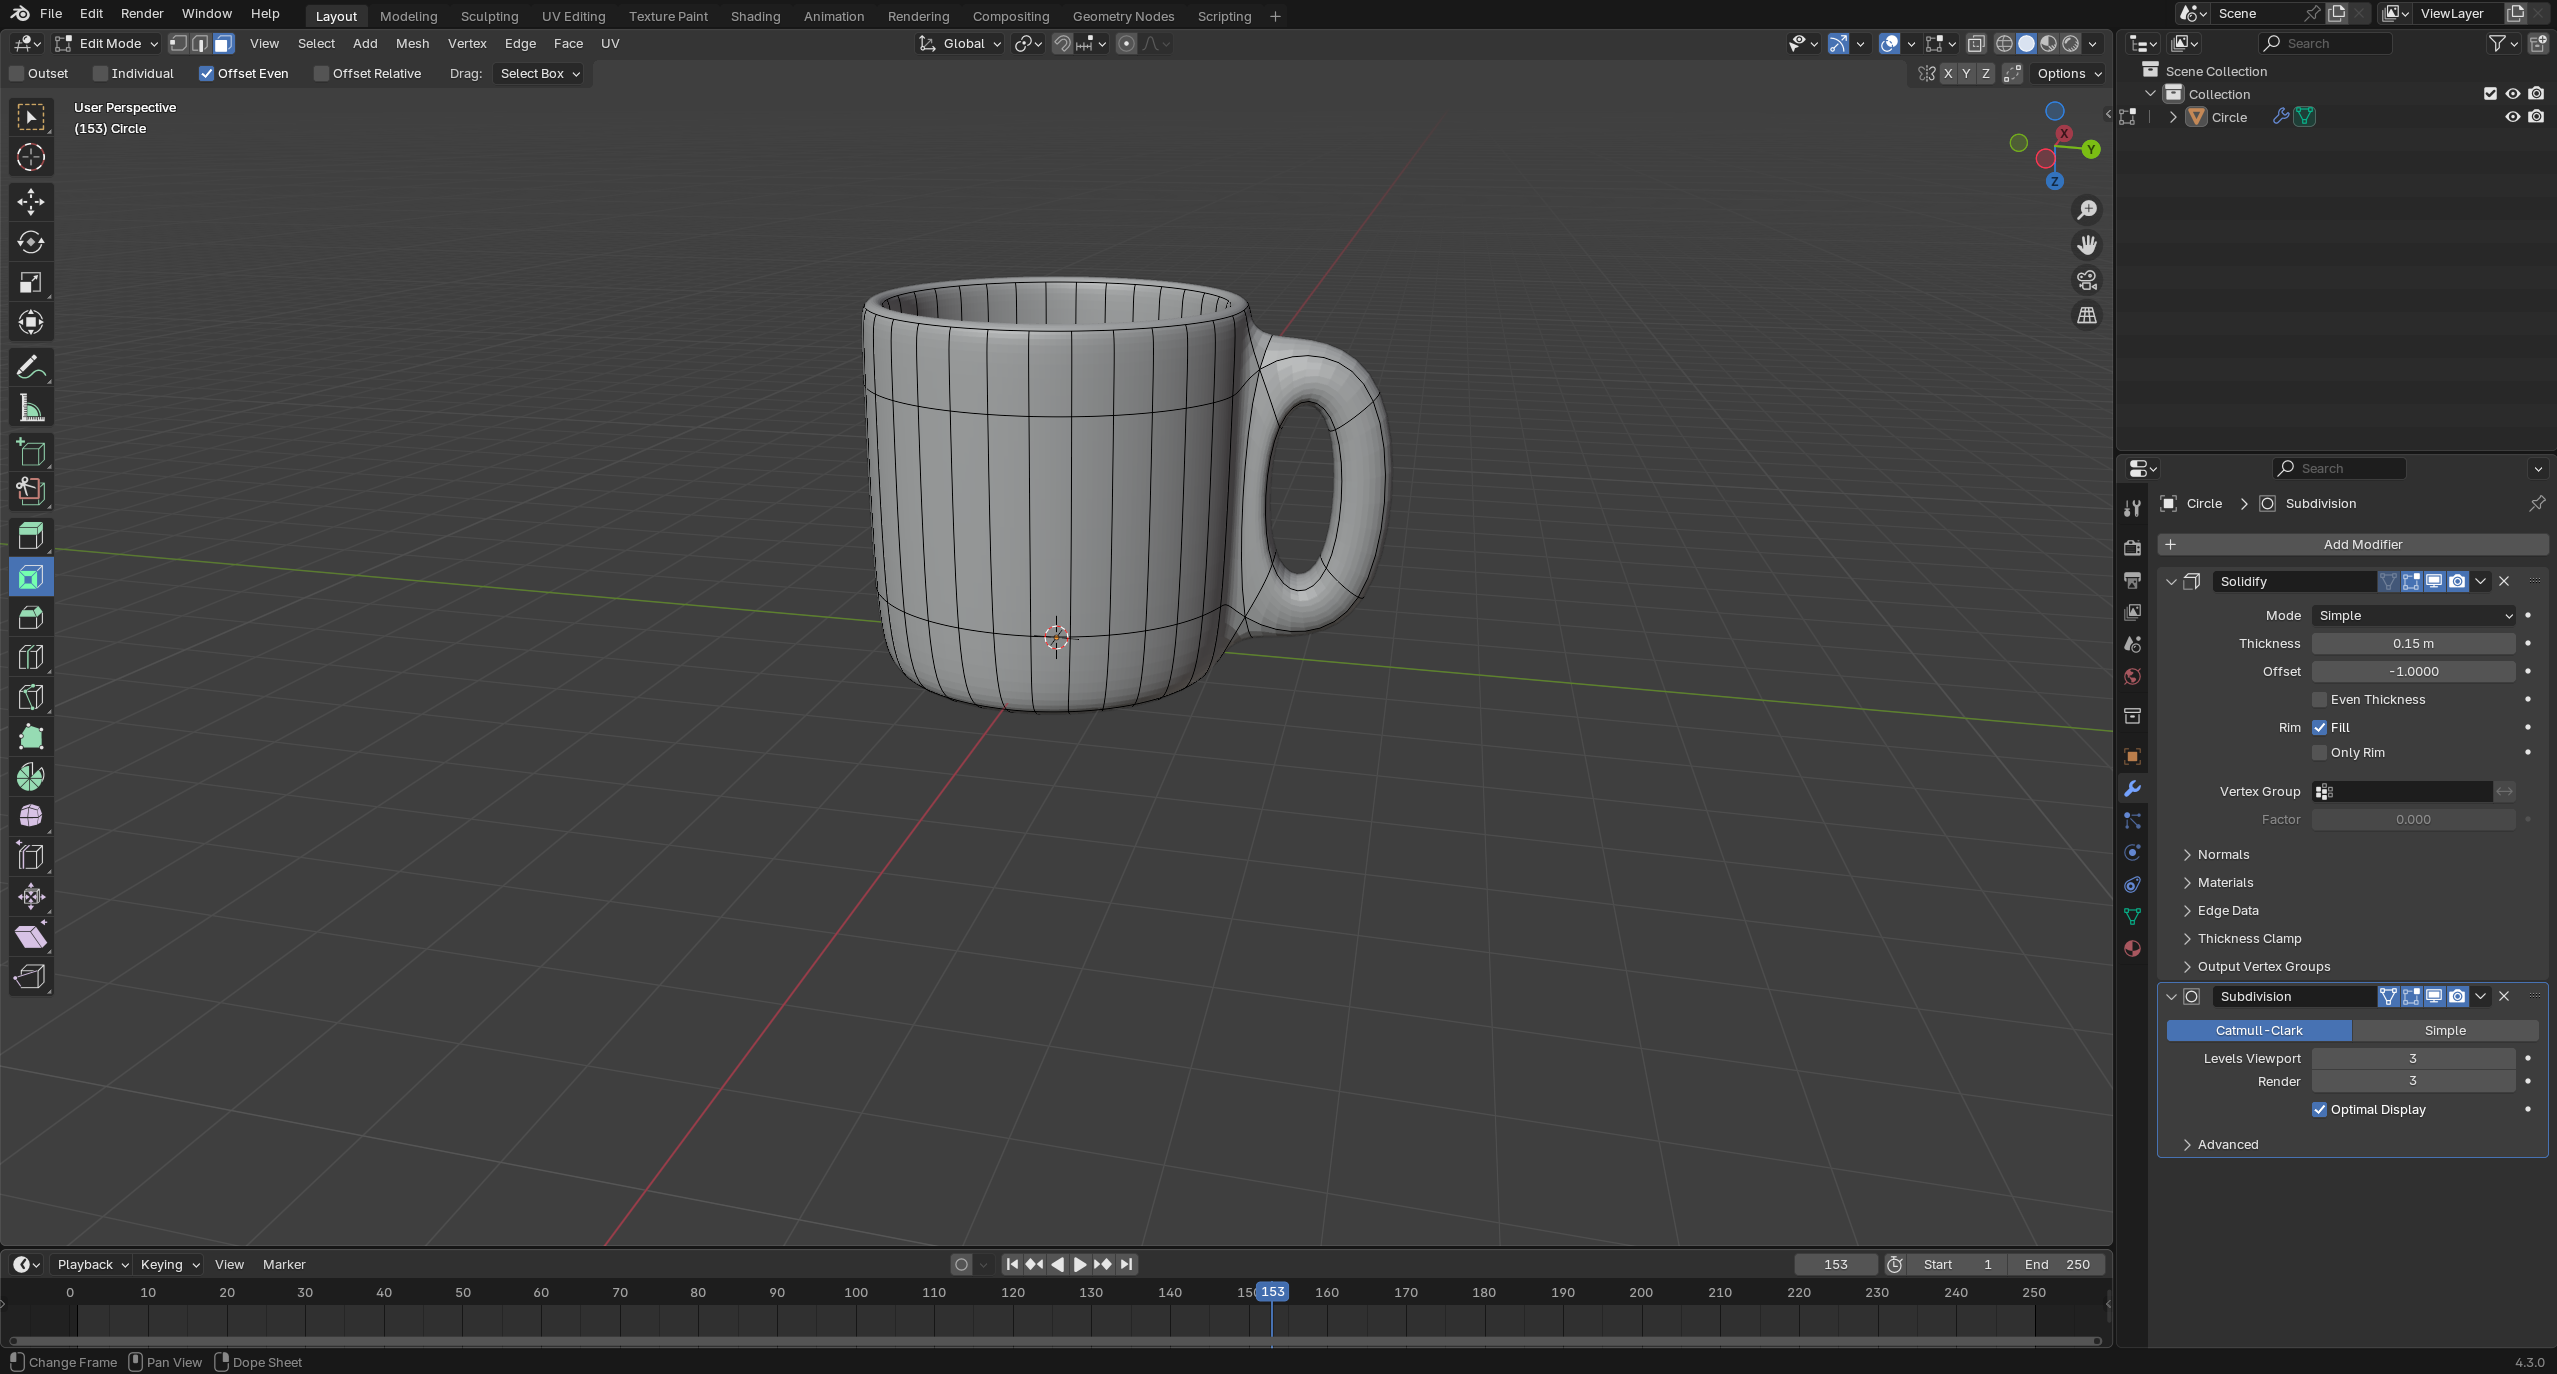
Task: Select the Bevel tool
Action: pyautogui.click(x=31, y=617)
